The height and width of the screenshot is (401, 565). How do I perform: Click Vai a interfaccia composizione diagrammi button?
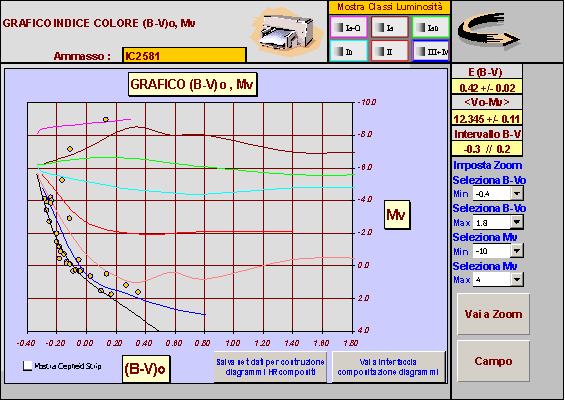(388, 367)
